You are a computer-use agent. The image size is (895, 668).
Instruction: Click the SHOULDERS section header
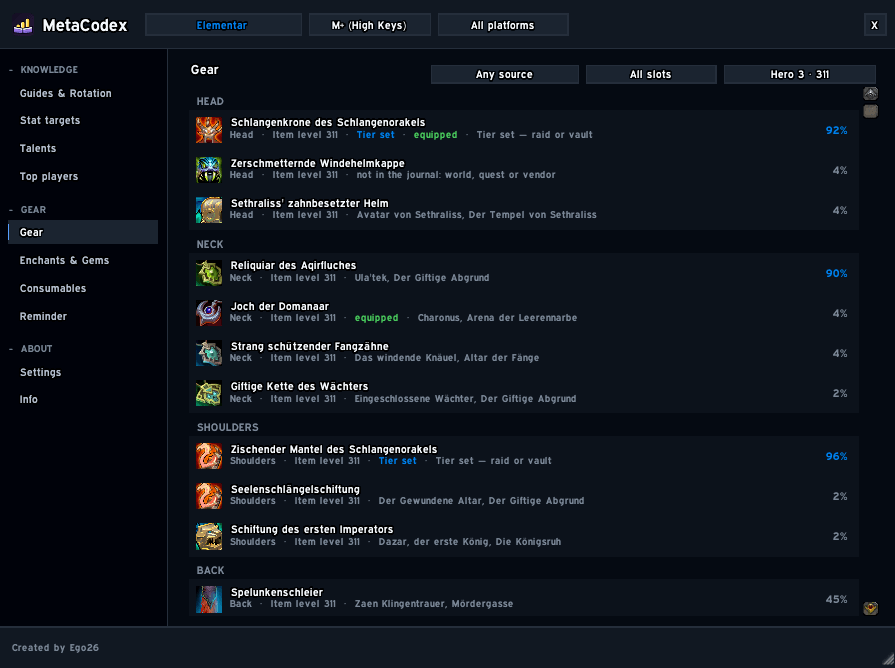228,428
